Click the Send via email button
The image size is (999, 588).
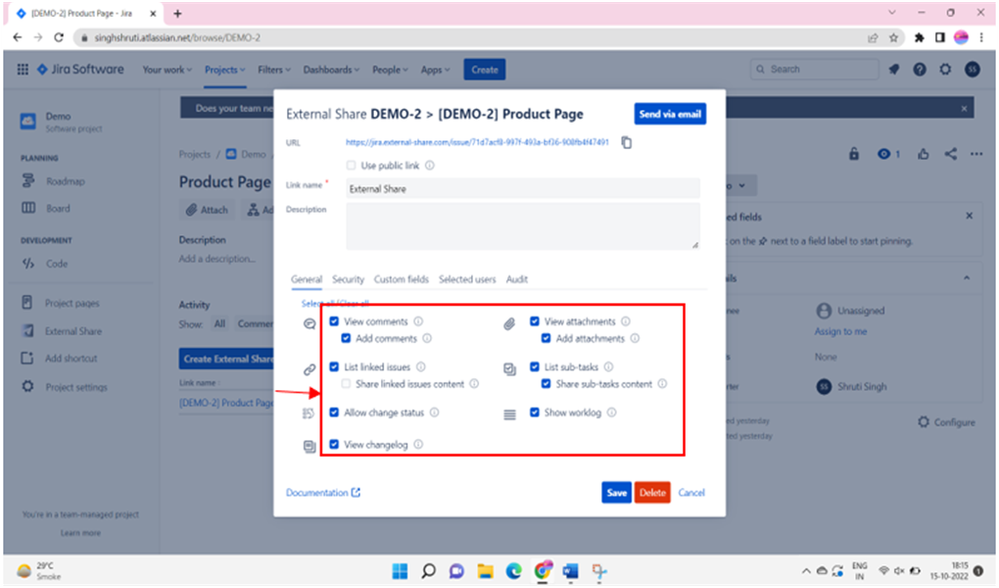(670, 114)
